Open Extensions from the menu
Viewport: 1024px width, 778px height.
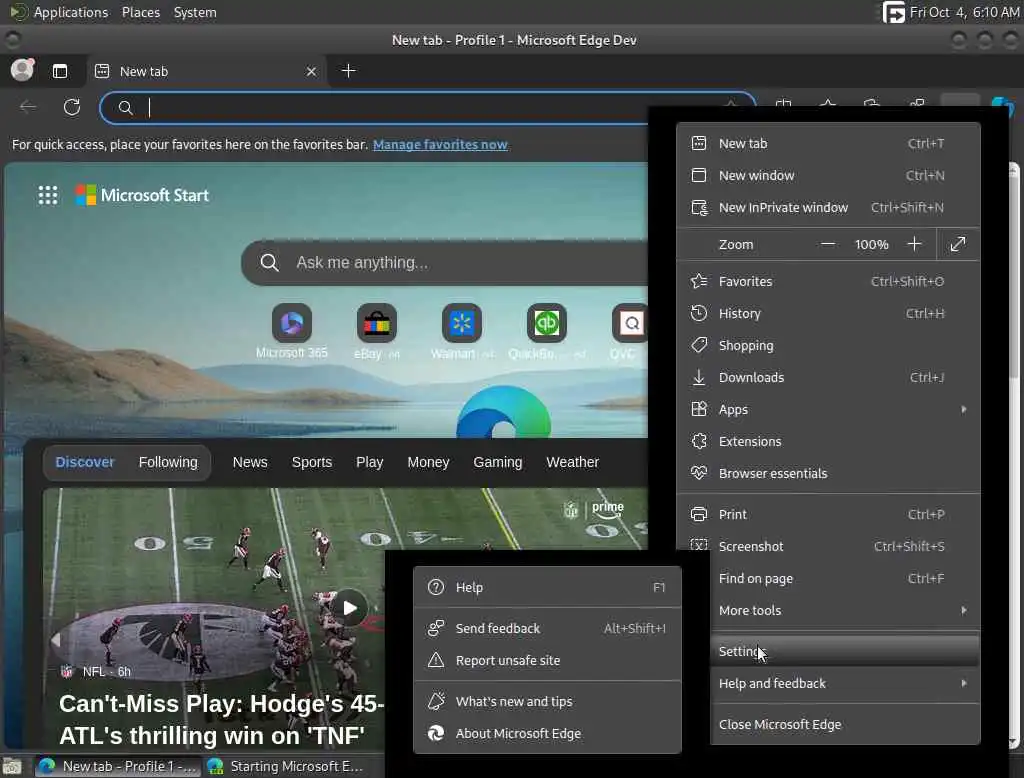coord(828,441)
